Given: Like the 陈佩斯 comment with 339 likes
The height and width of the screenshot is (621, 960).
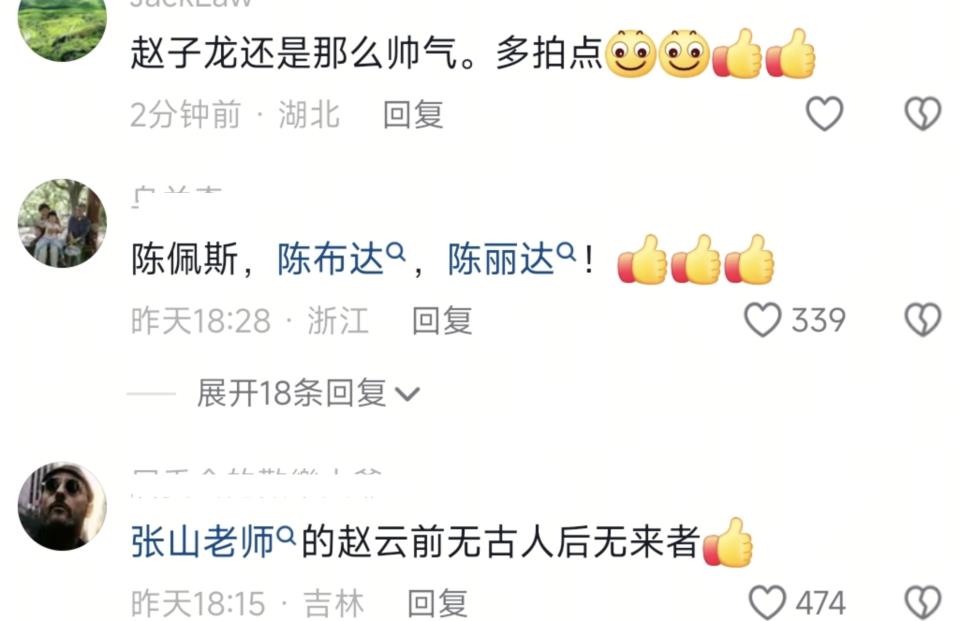Looking at the screenshot, I should click(762, 320).
